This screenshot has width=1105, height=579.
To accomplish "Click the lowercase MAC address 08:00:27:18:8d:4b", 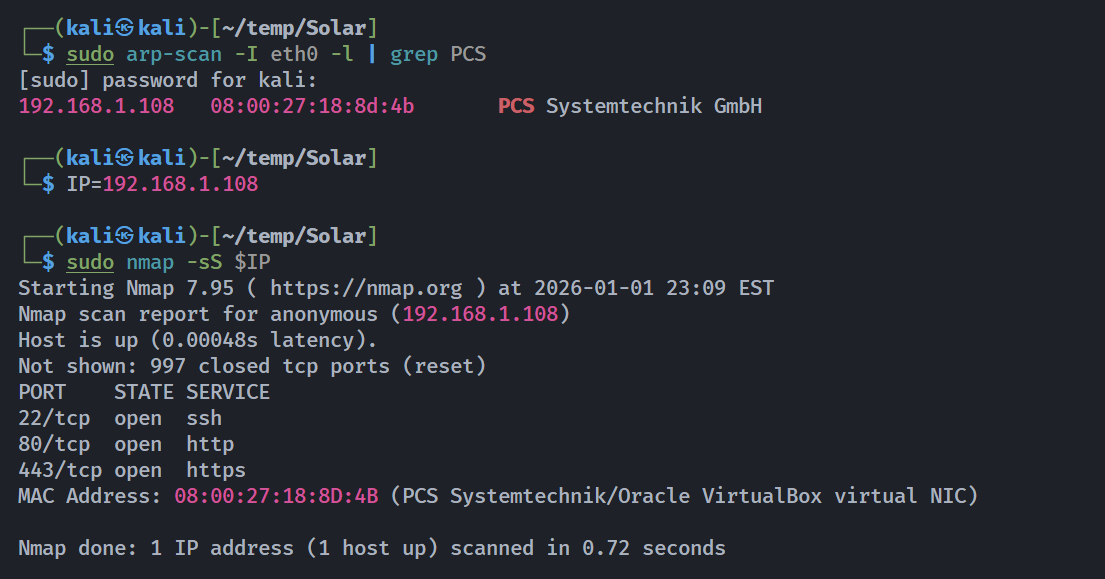I will pos(312,106).
